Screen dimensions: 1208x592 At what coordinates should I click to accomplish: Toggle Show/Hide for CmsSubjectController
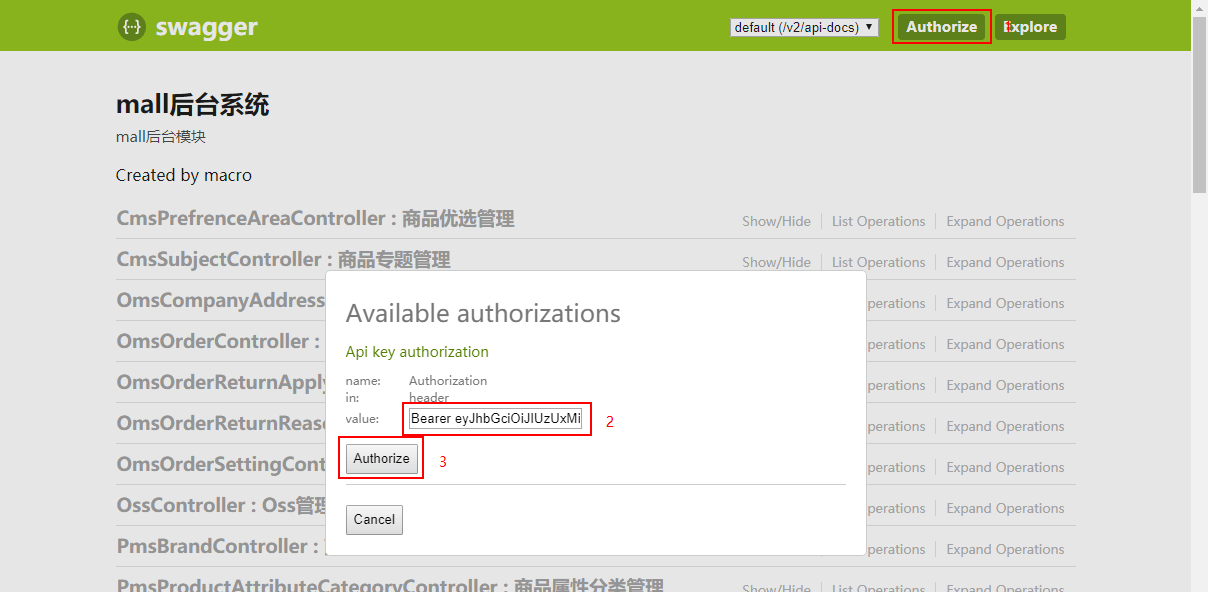[776, 262]
